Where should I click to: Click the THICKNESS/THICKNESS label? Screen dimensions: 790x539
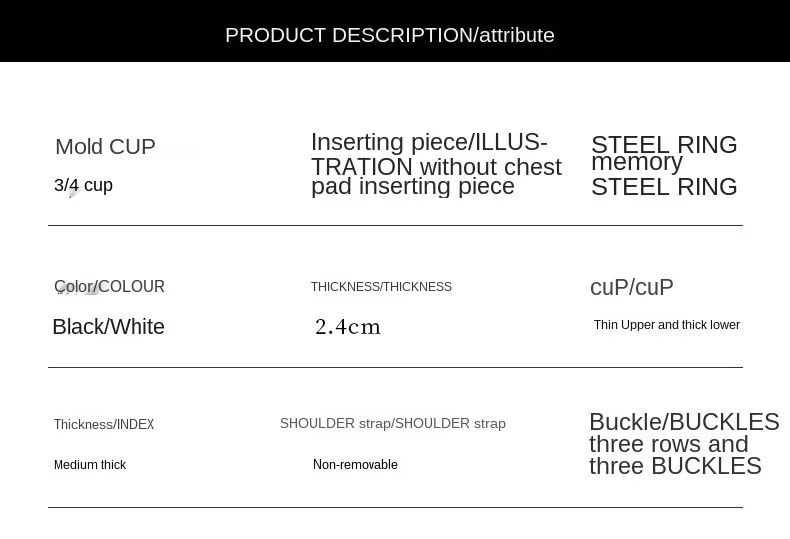(x=381, y=287)
